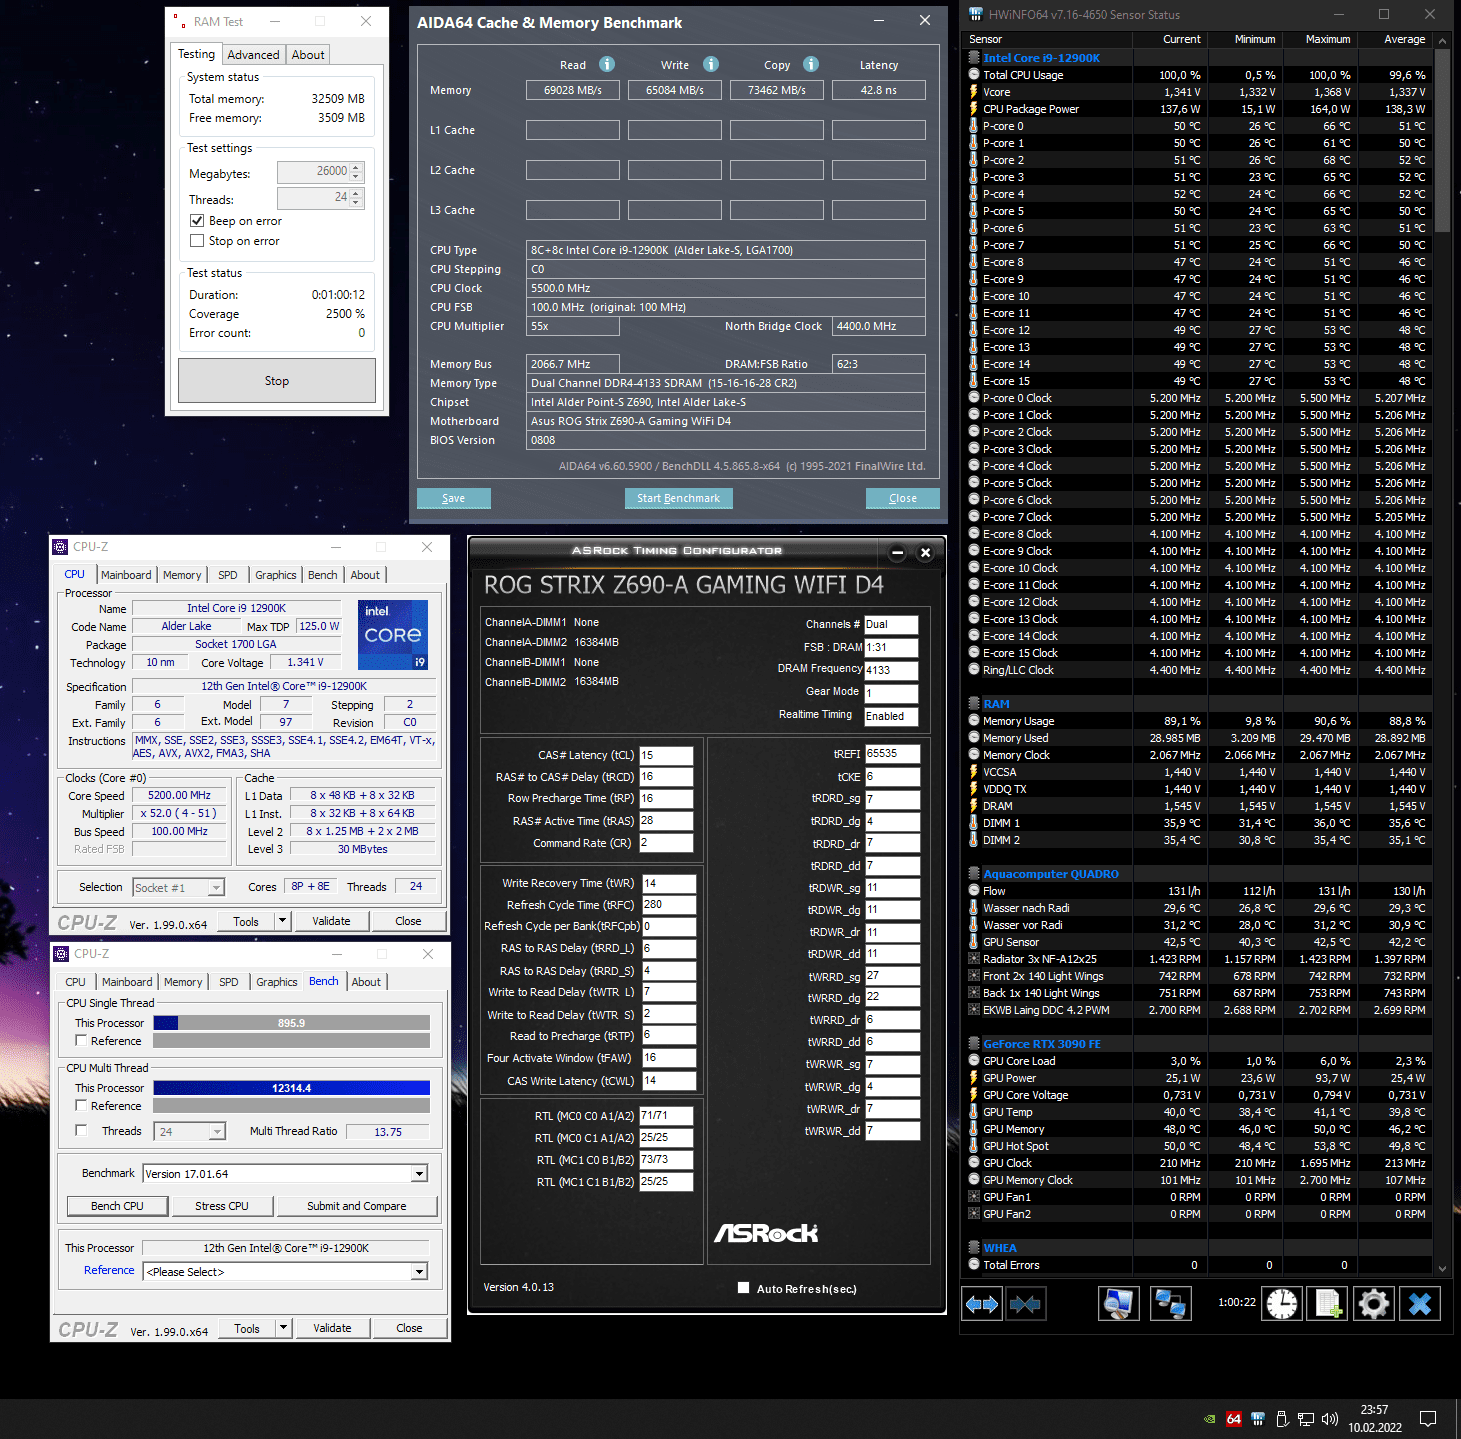Viewport: 1461px width, 1439px height.
Task: Switch to Advanced tab in RAM Test
Action: [x=253, y=55]
